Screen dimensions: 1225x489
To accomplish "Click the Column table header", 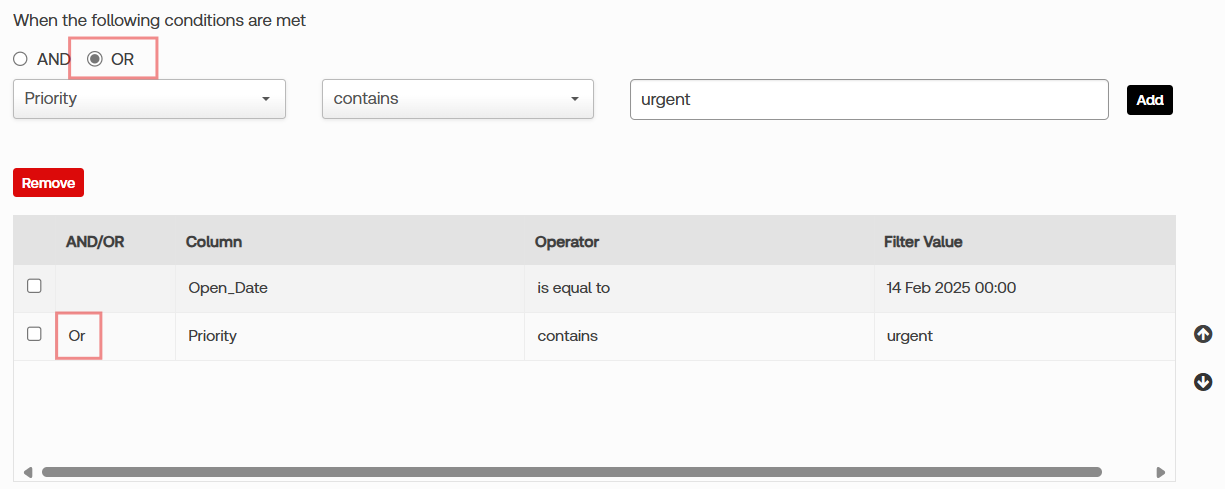I will coord(214,242).
